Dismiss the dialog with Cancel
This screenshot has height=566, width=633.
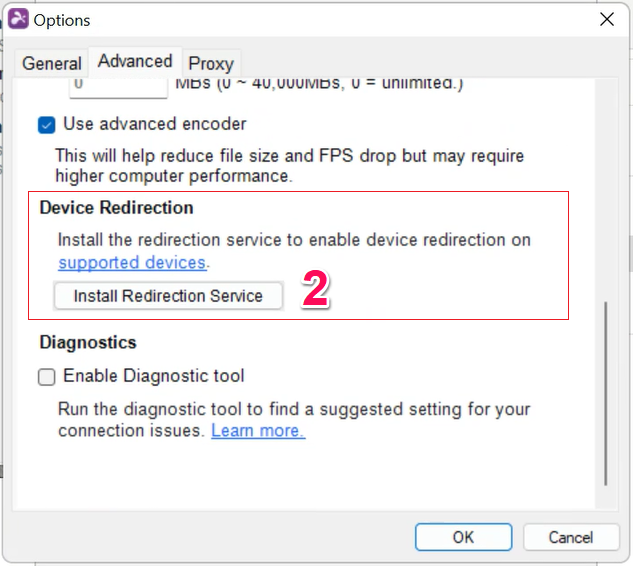pos(571,537)
